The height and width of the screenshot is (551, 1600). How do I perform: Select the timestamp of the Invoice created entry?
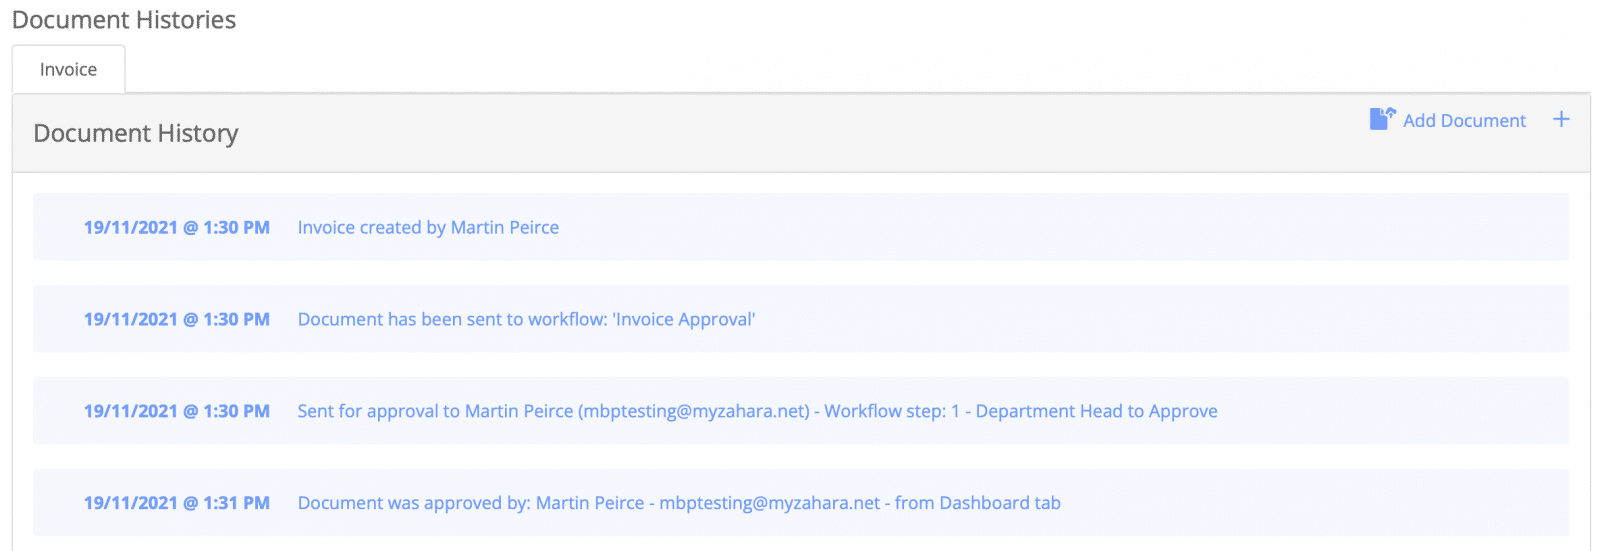[x=177, y=227]
